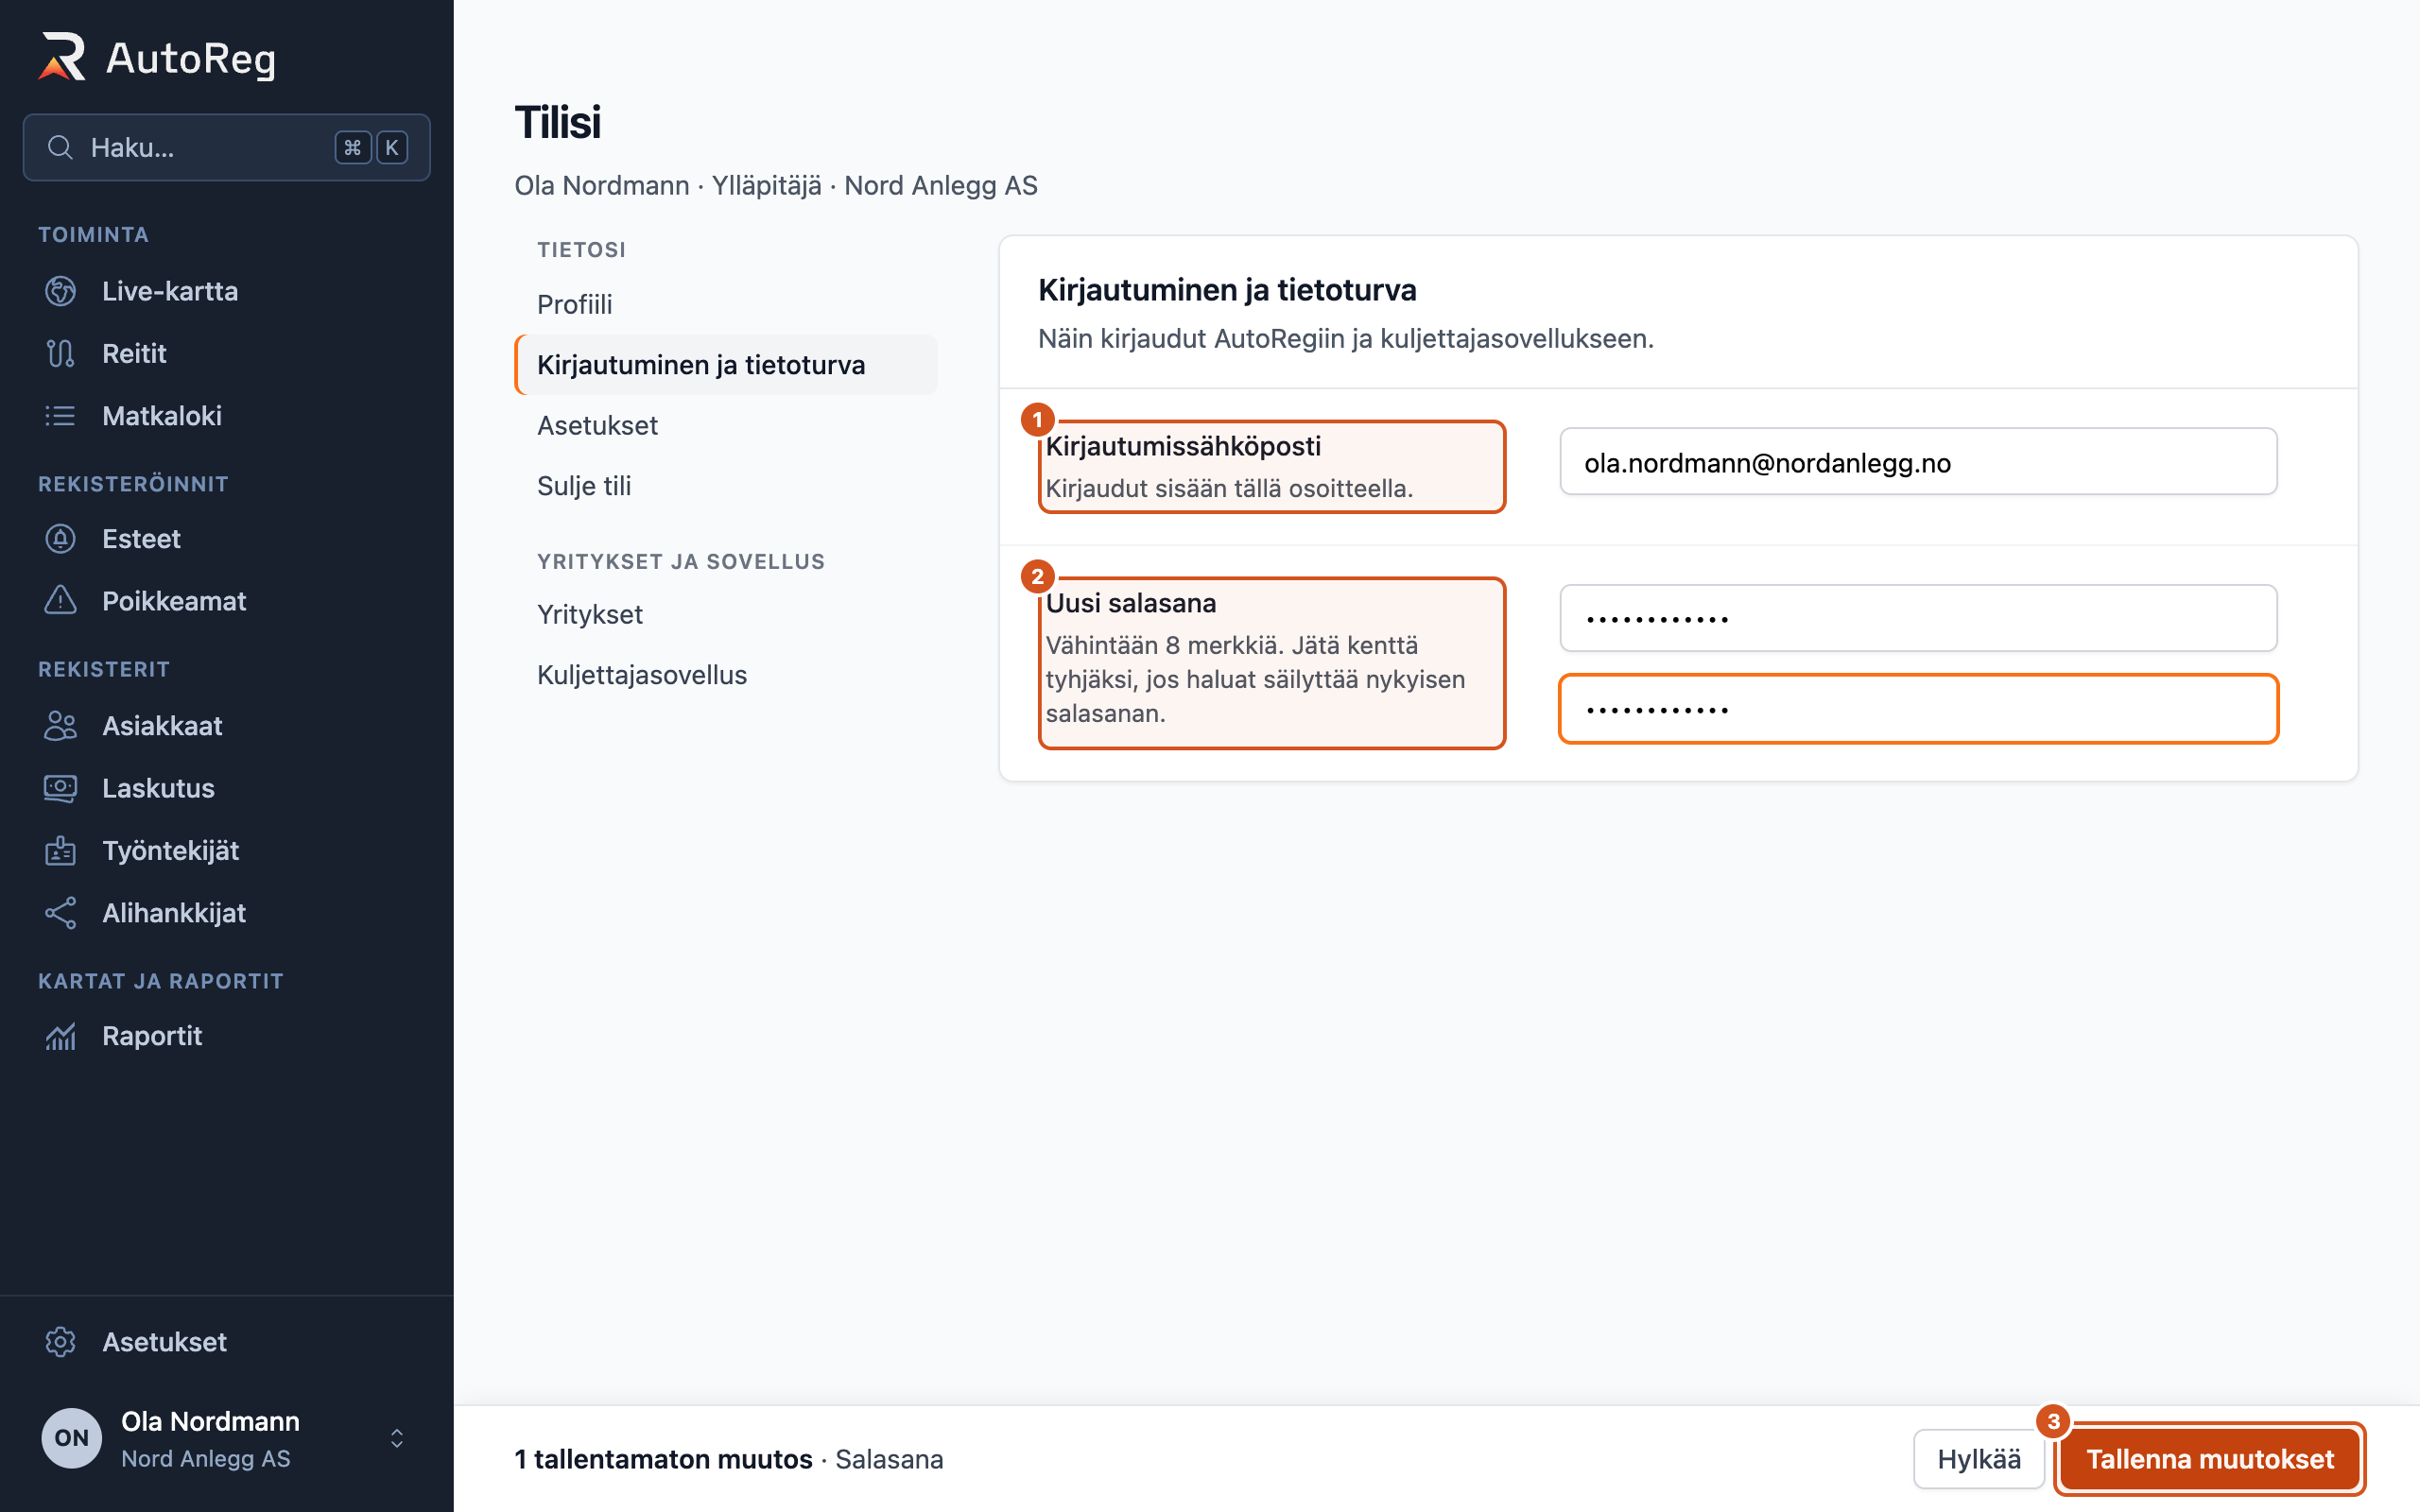Click the Ola Nordmann name in sidebar
2420x1512 pixels.
(x=210, y=1421)
